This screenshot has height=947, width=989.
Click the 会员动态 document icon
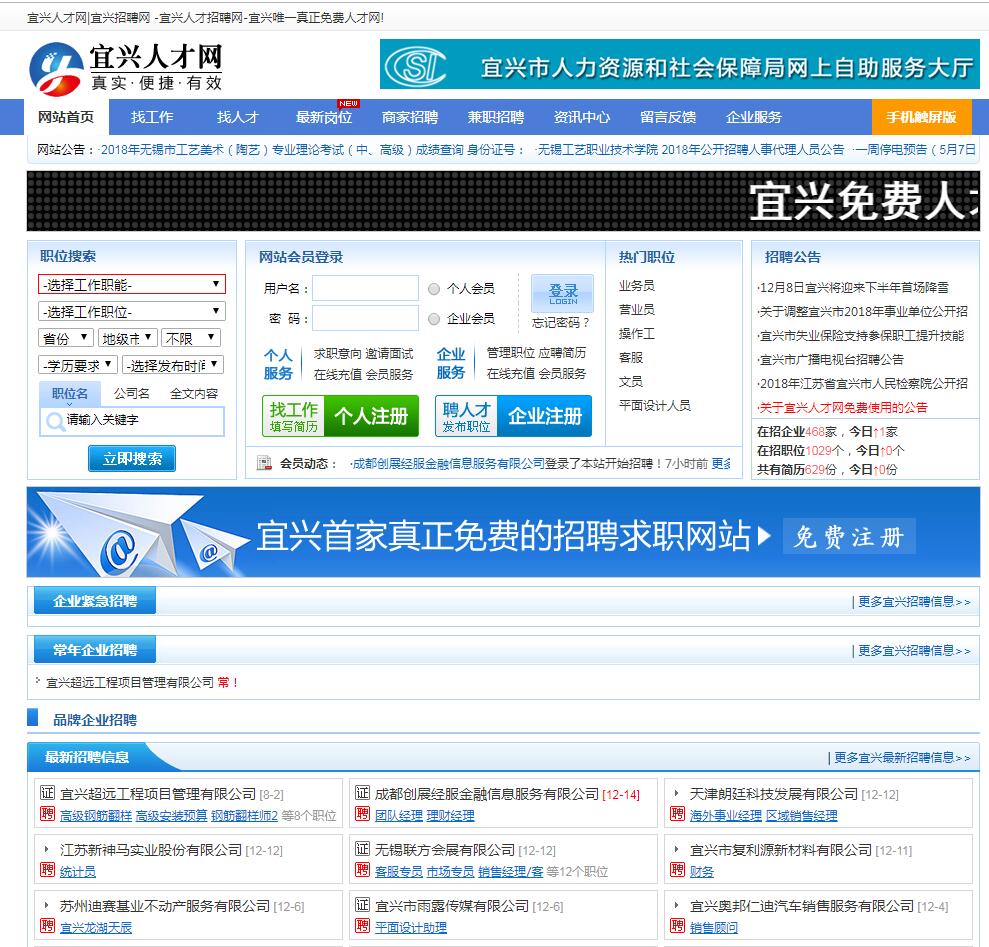tap(264, 463)
